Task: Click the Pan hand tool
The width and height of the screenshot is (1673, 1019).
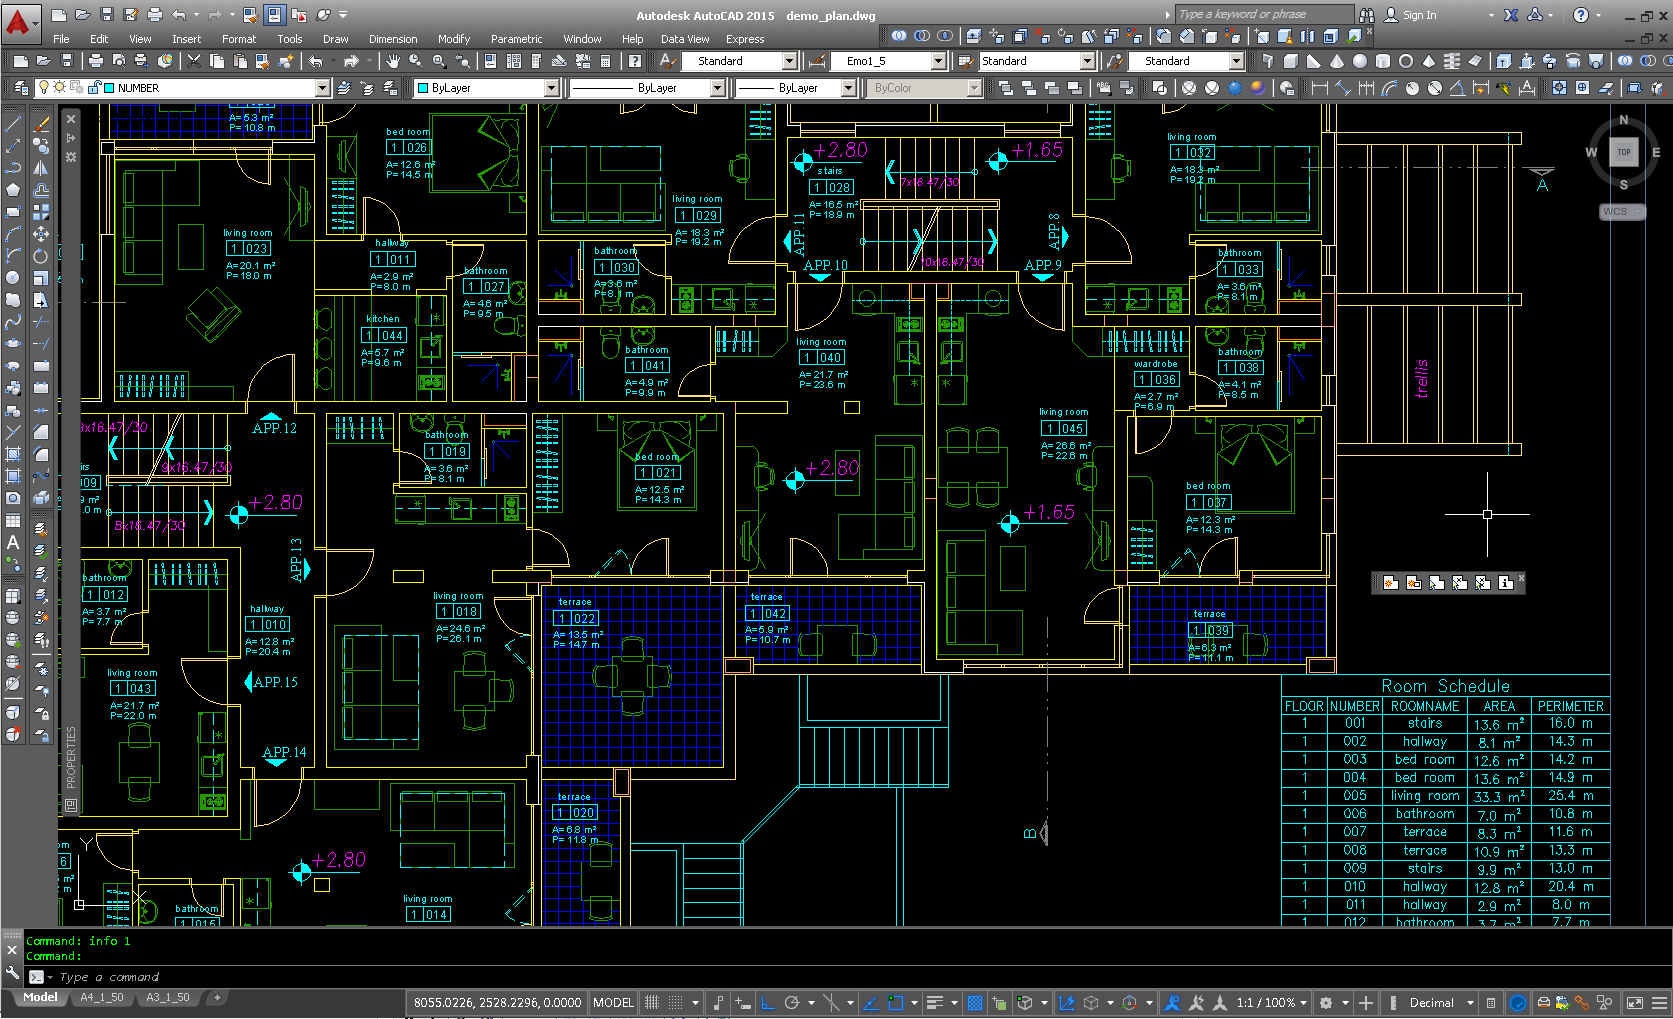Action: tap(393, 61)
